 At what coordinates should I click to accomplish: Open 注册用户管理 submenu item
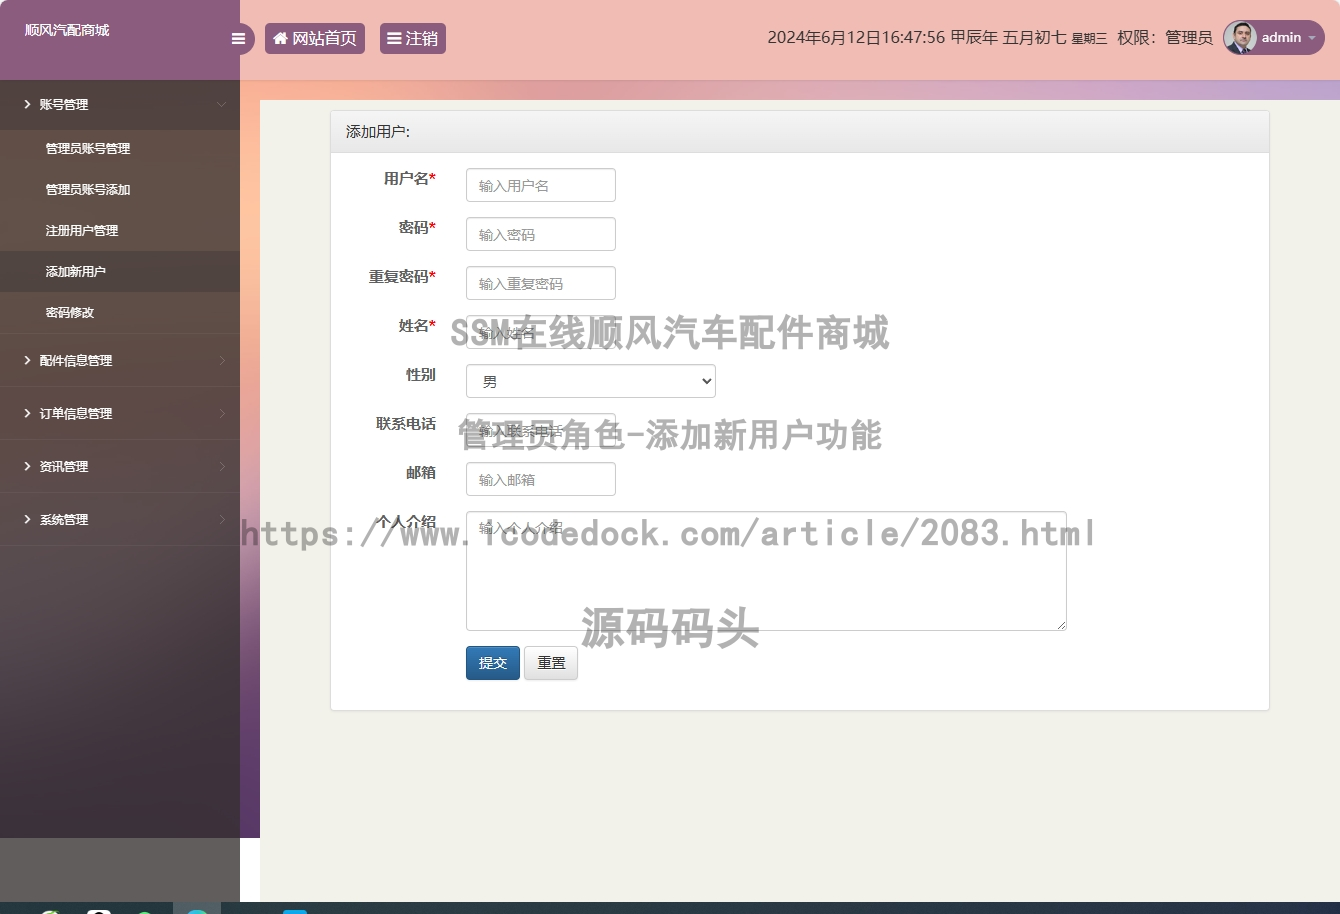tap(120, 230)
